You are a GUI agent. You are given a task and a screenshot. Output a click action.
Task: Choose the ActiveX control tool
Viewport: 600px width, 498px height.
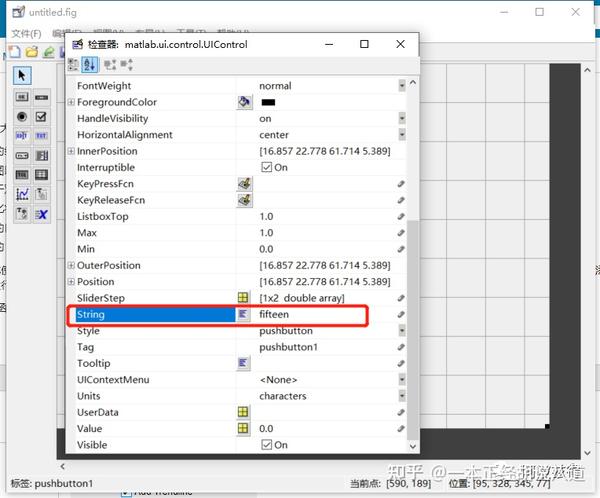[x=41, y=214]
